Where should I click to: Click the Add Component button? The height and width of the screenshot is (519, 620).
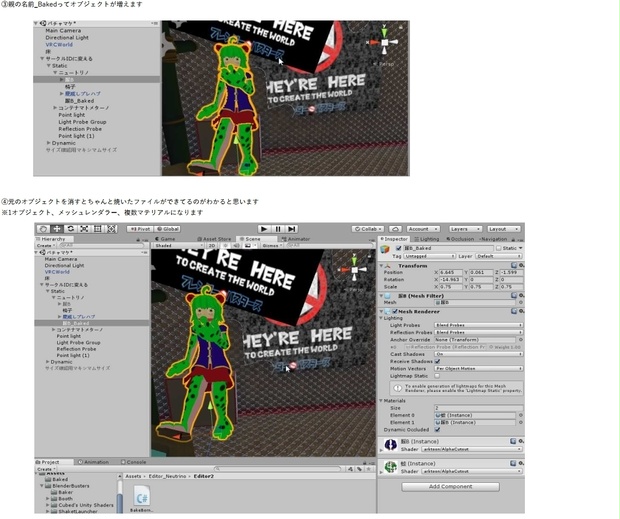point(451,487)
